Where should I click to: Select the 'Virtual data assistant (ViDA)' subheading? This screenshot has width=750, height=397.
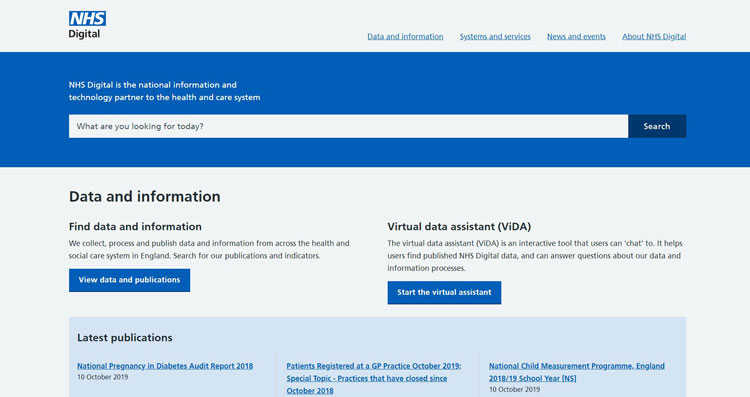pyautogui.click(x=459, y=227)
